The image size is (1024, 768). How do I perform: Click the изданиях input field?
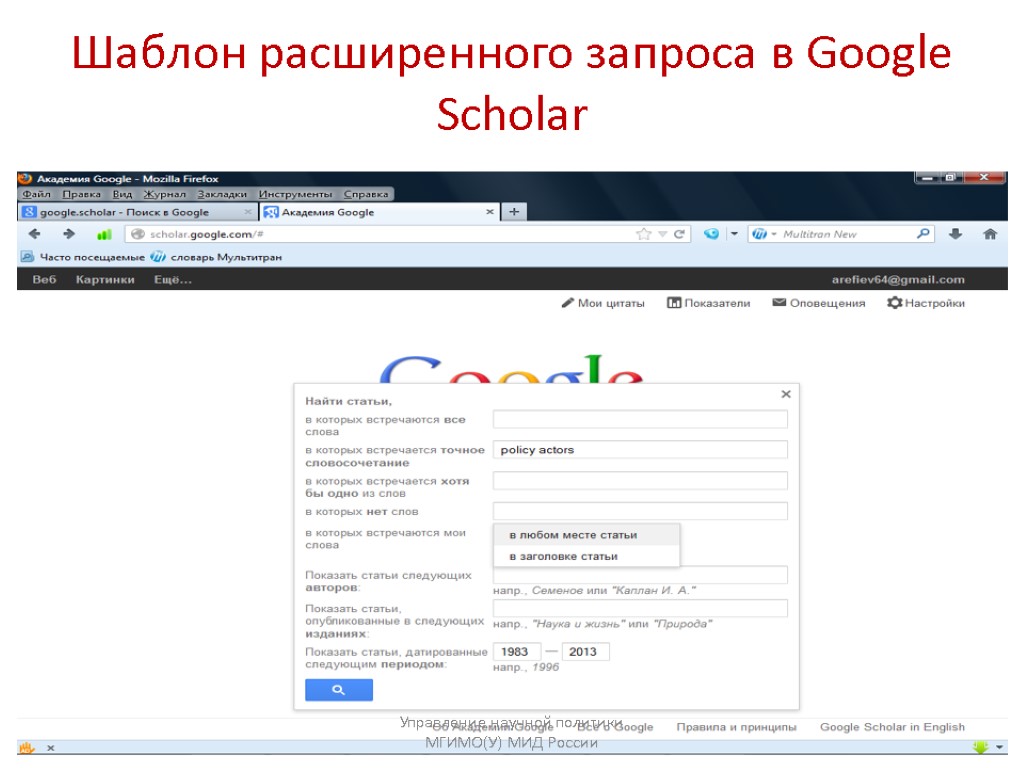click(640, 609)
